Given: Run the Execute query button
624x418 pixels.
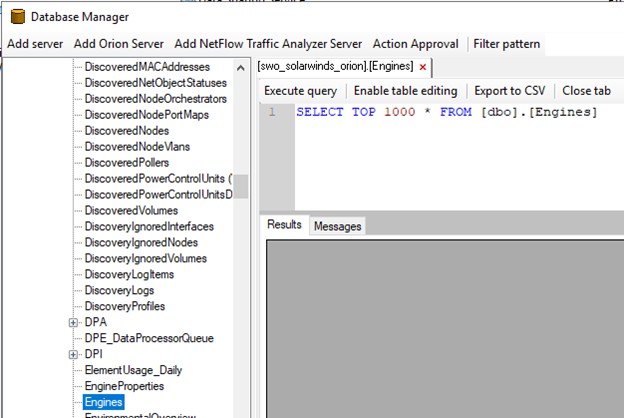Looking at the screenshot, I should pos(300,91).
